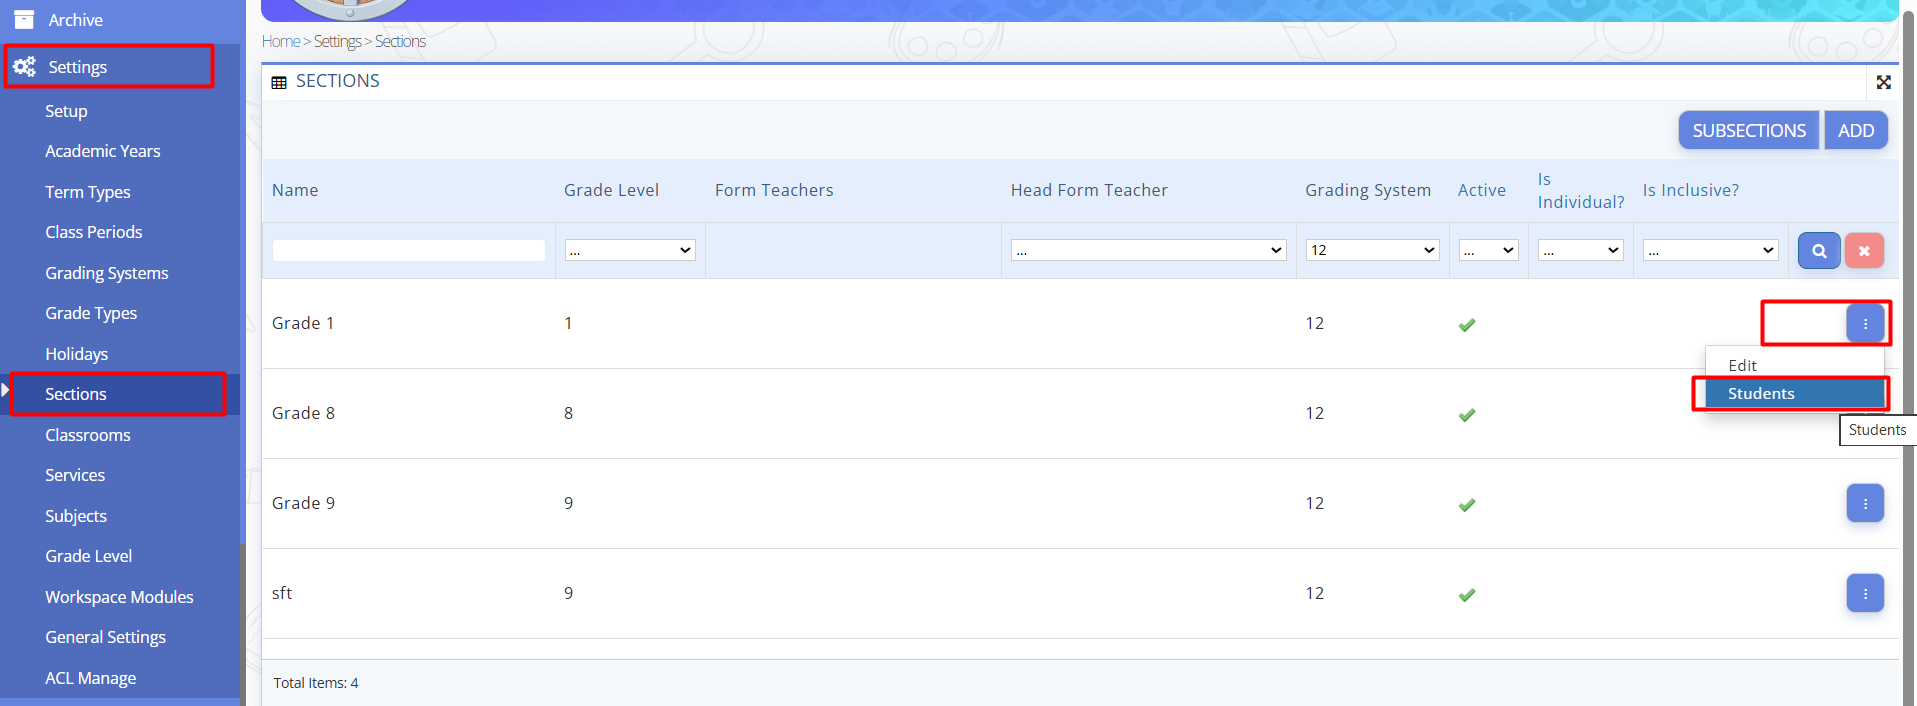This screenshot has width=1917, height=706.
Task: Open the Active filter dropdown
Action: (1488, 250)
